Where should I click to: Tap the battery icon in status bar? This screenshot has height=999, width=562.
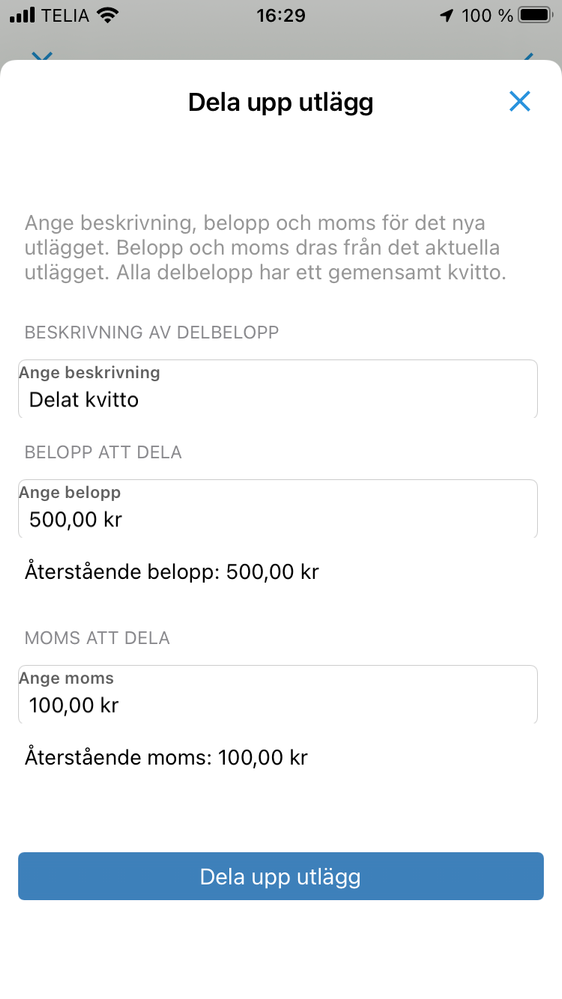(535, 15)
